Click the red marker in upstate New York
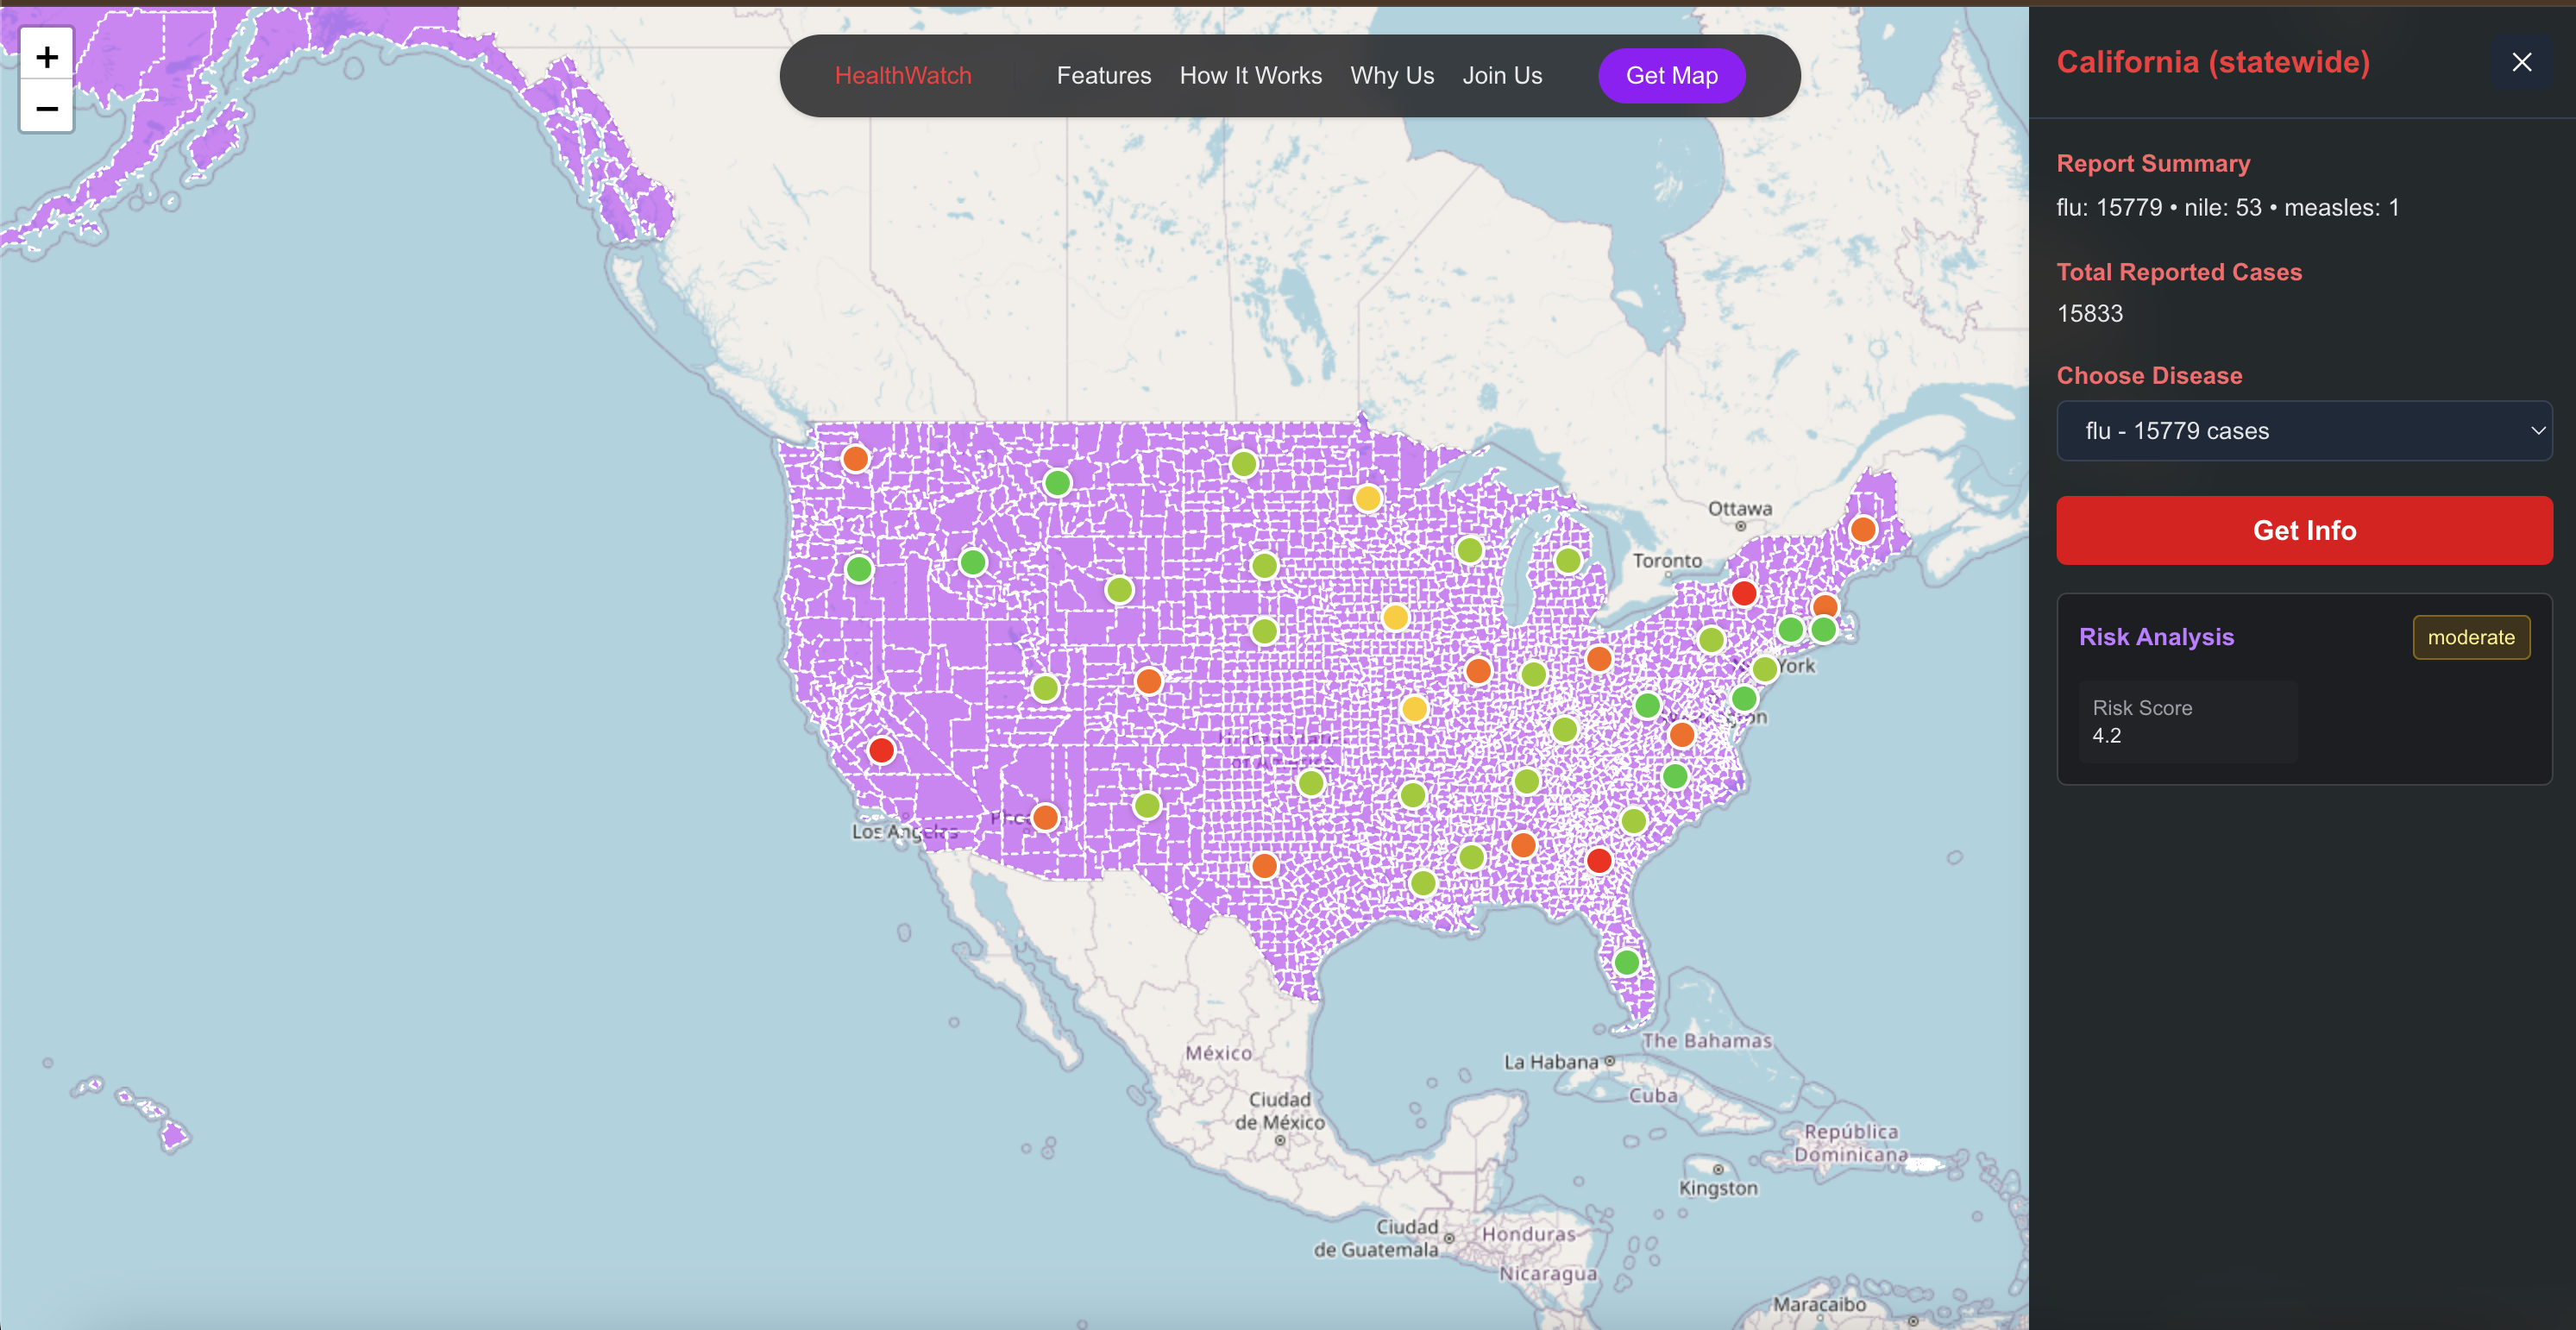The width and height of the screenshot is (2576, 1330). pos(1744,593)
